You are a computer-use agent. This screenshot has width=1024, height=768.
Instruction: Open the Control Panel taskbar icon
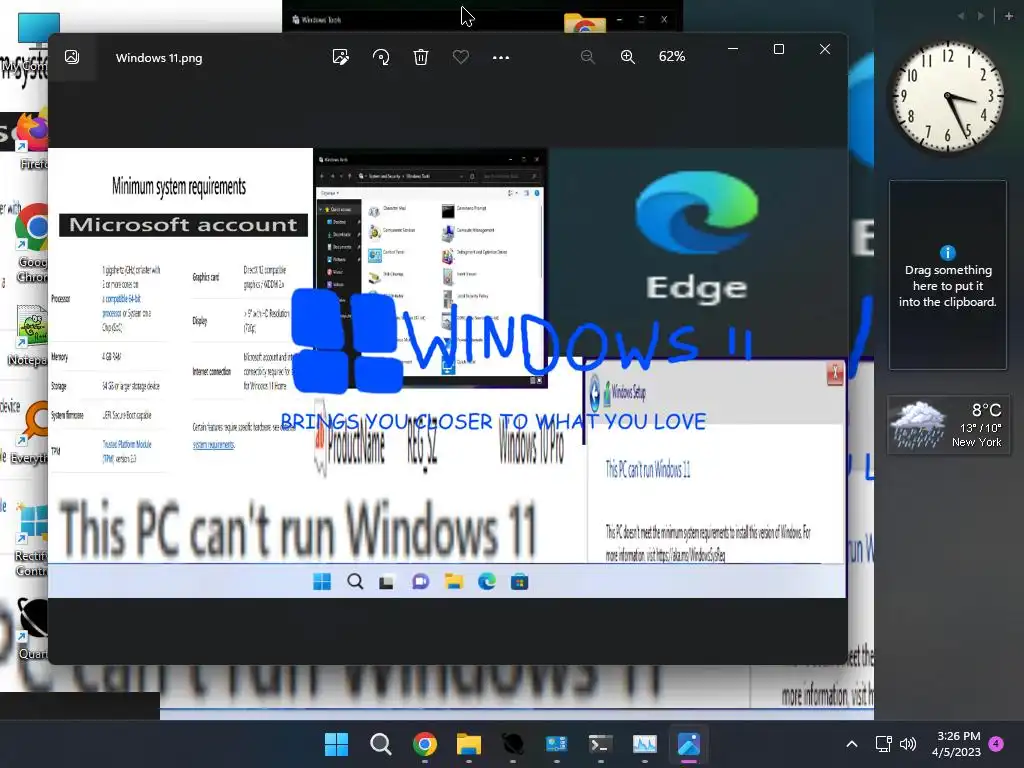coord(556,744)
